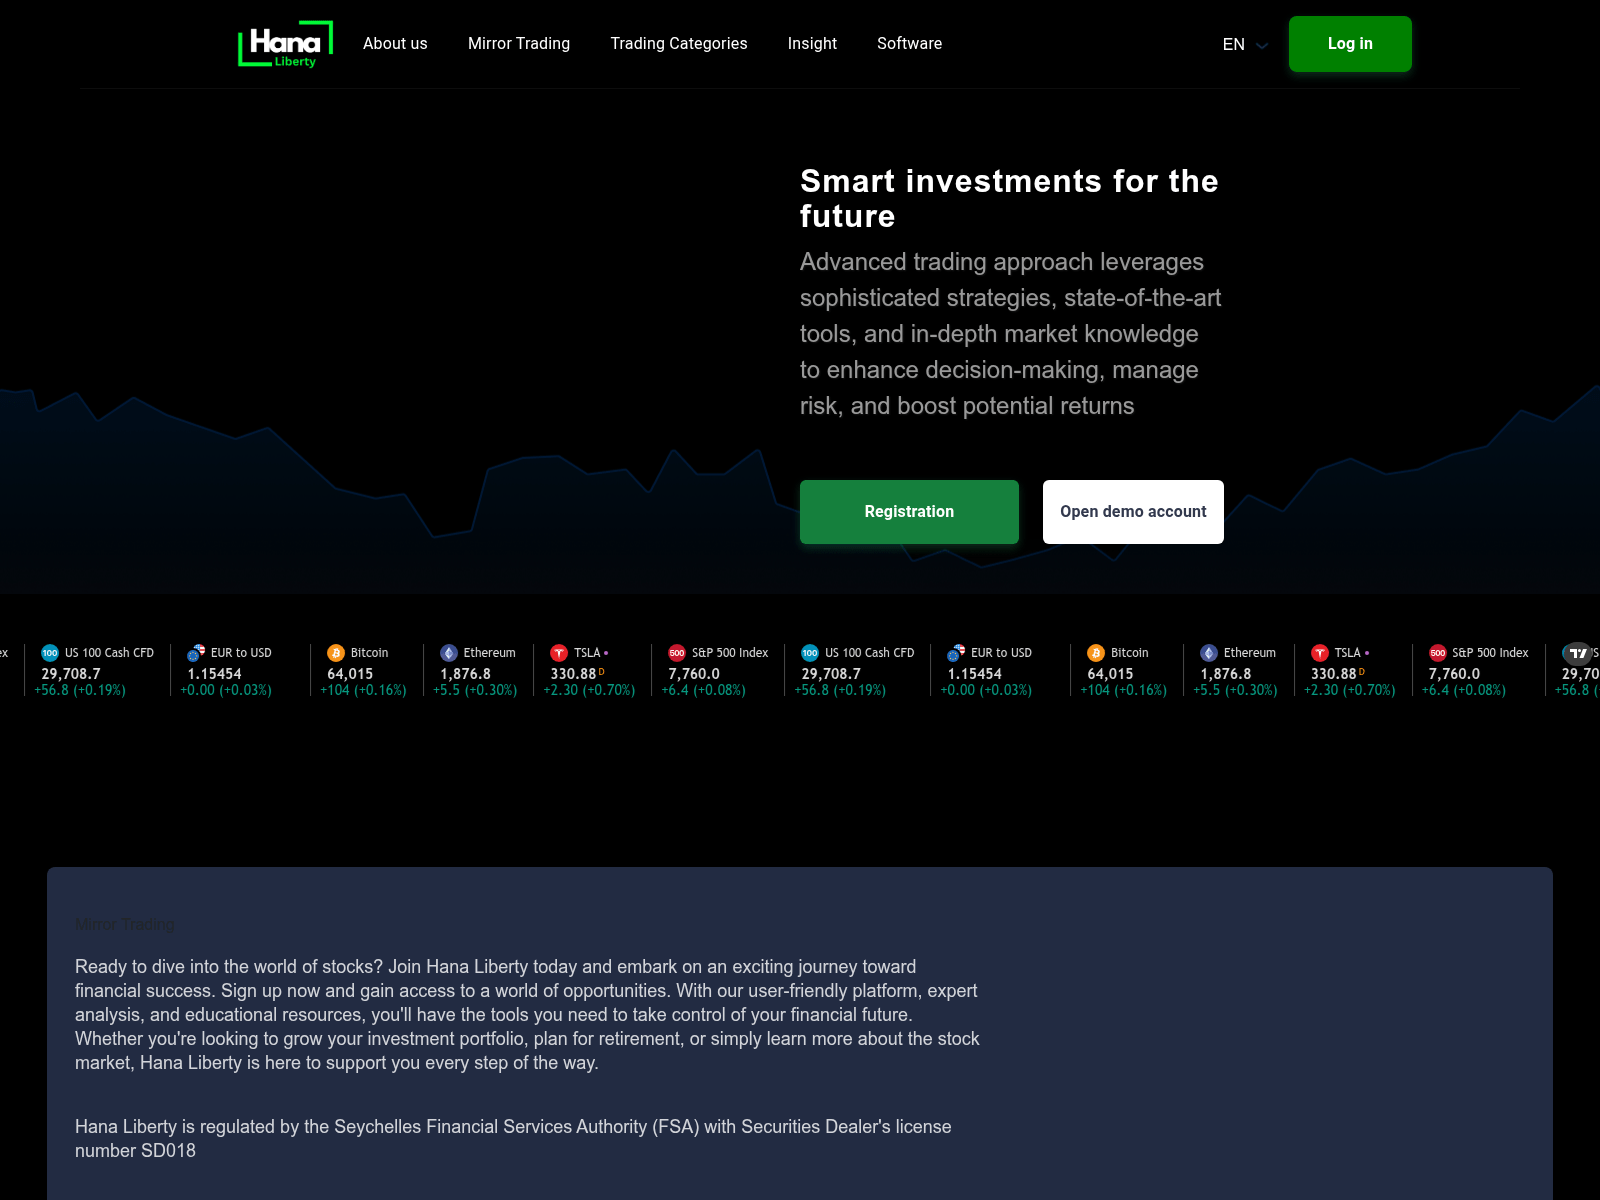Click the green Log in button
The width and height of the screenshot is (1600, 1200).
click(1350, 44)
